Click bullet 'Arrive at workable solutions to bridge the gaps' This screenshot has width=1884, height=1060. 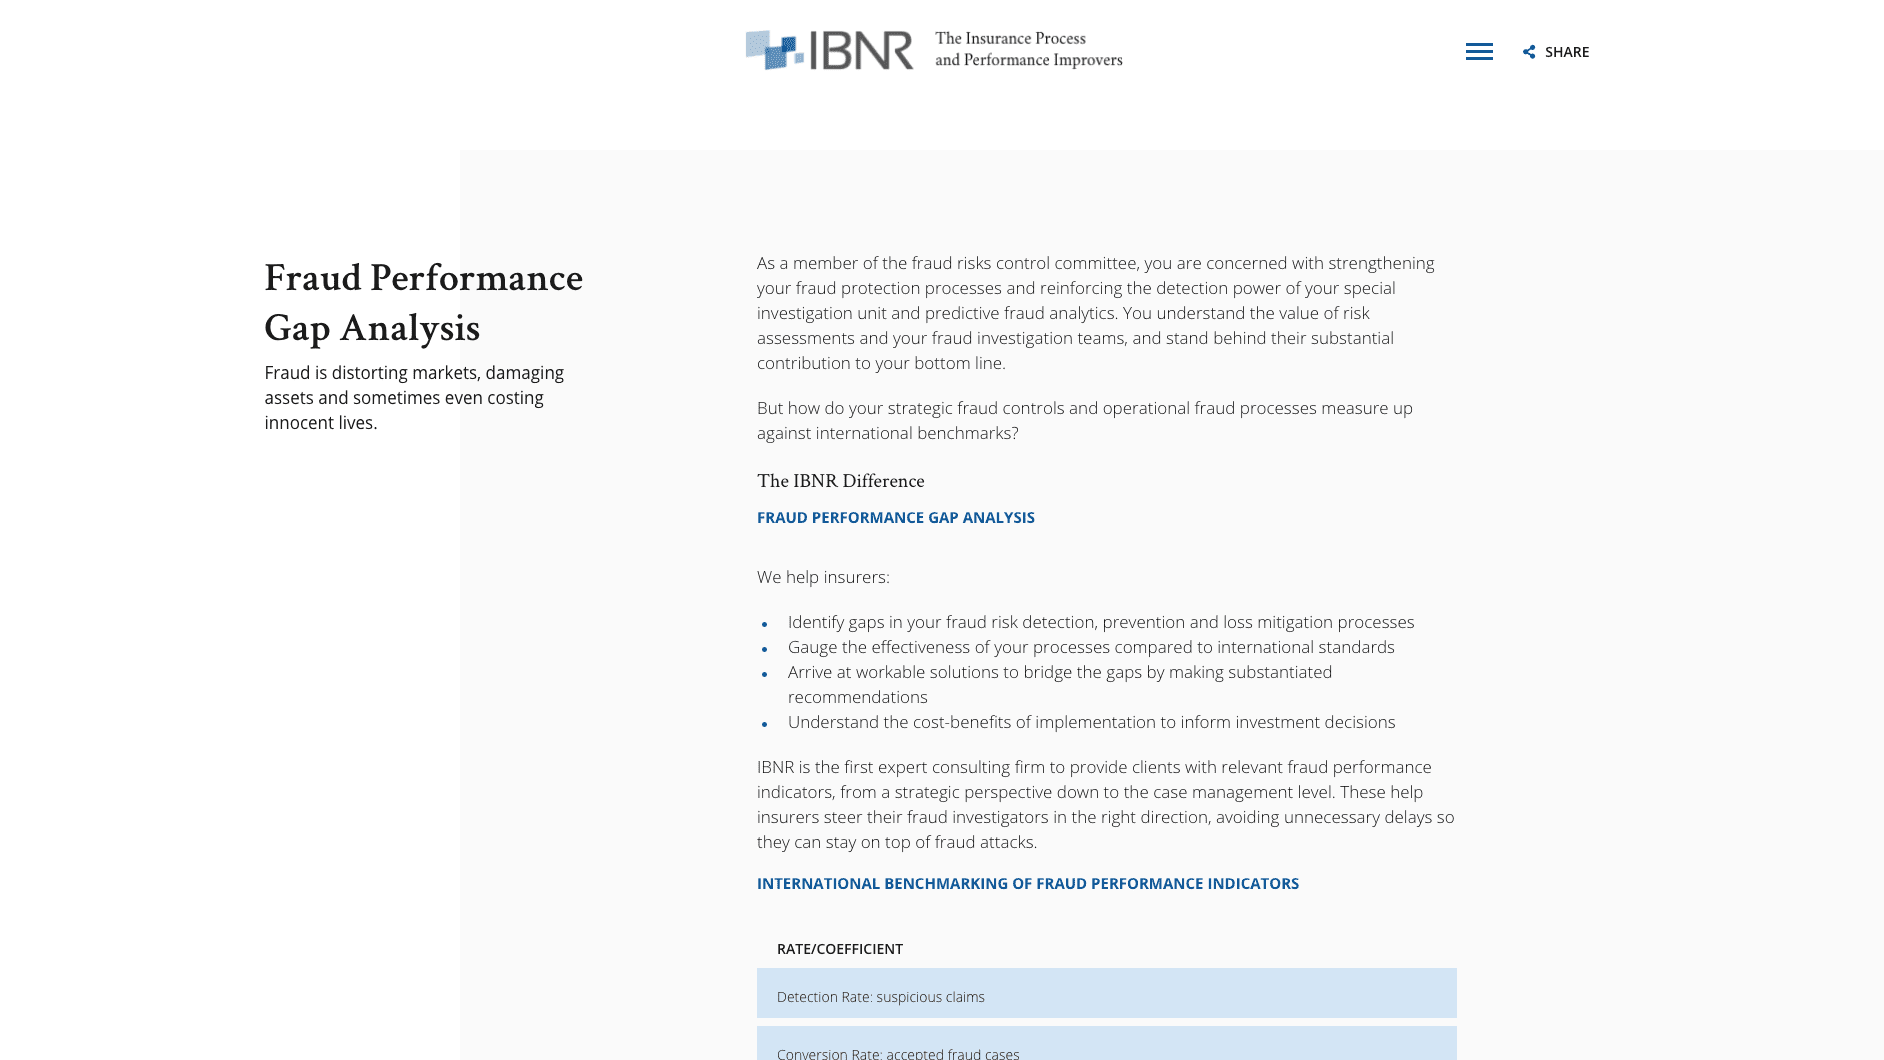1060,685
